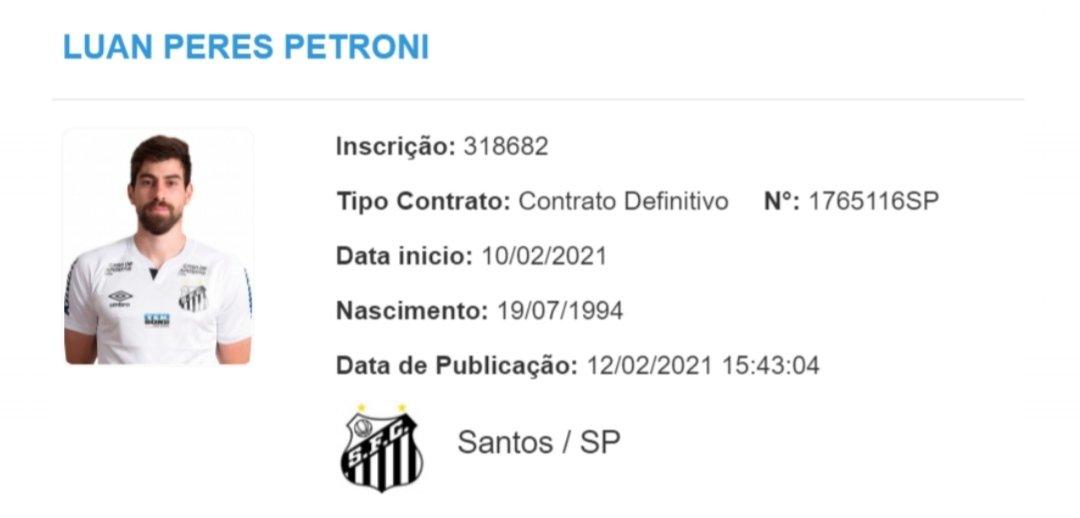Select the Inscrição label

(395, 147)
